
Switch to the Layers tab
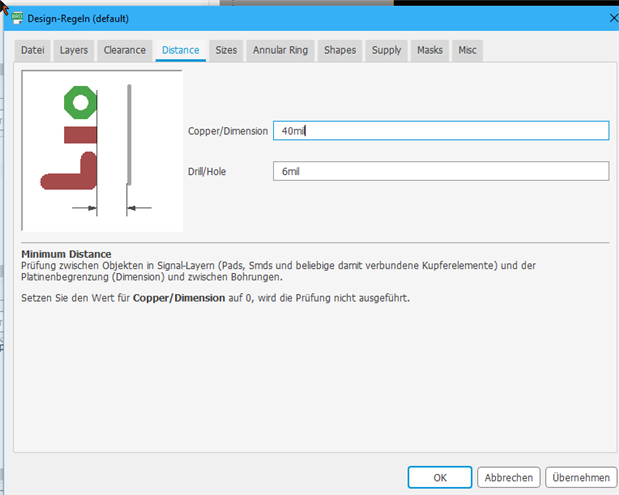pyautogui.click(x=74, y=50)
